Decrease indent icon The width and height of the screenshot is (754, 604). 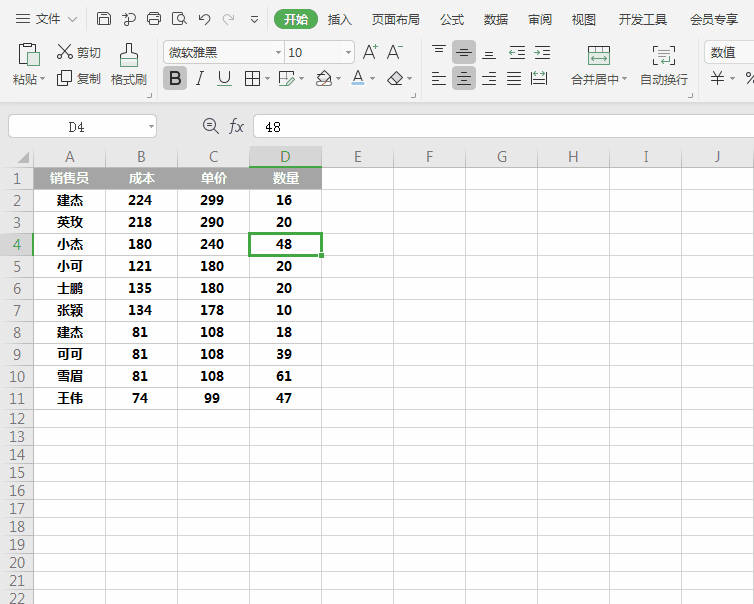[x=517, y=52]
